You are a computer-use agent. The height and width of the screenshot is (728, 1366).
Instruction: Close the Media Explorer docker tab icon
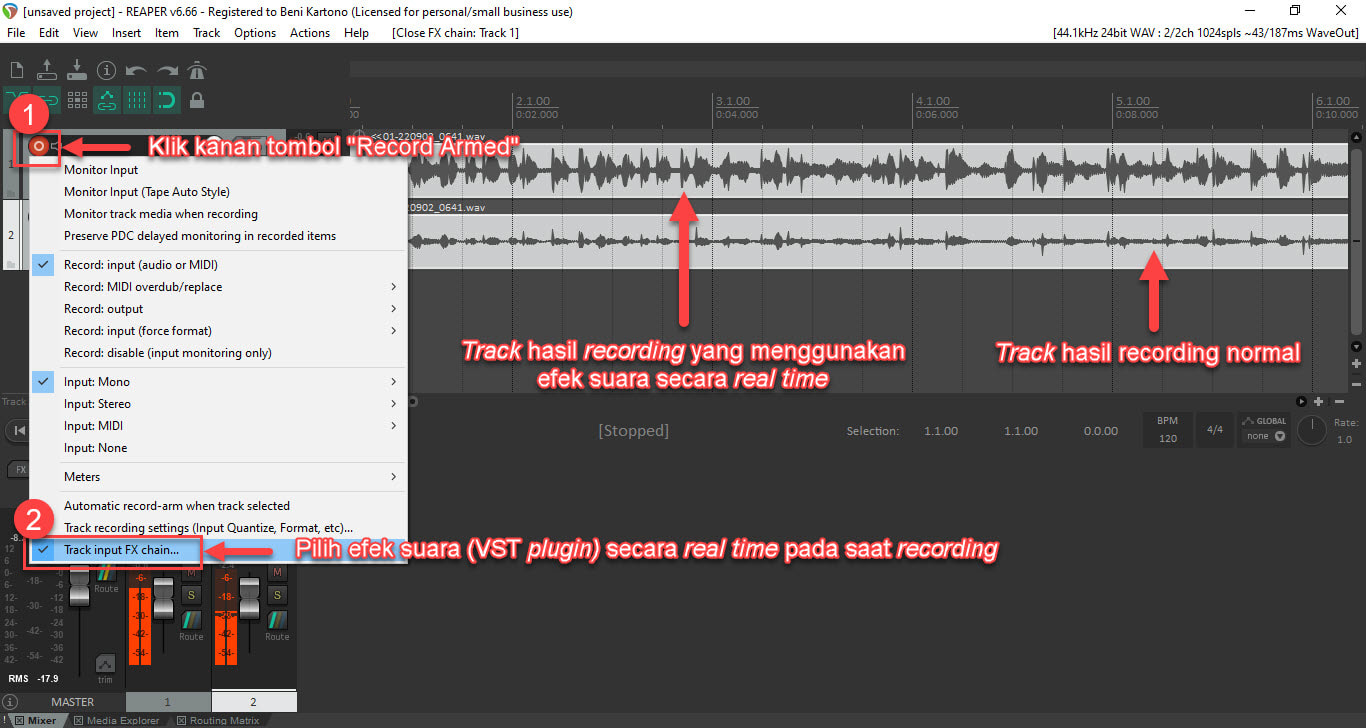click(80, 721)
